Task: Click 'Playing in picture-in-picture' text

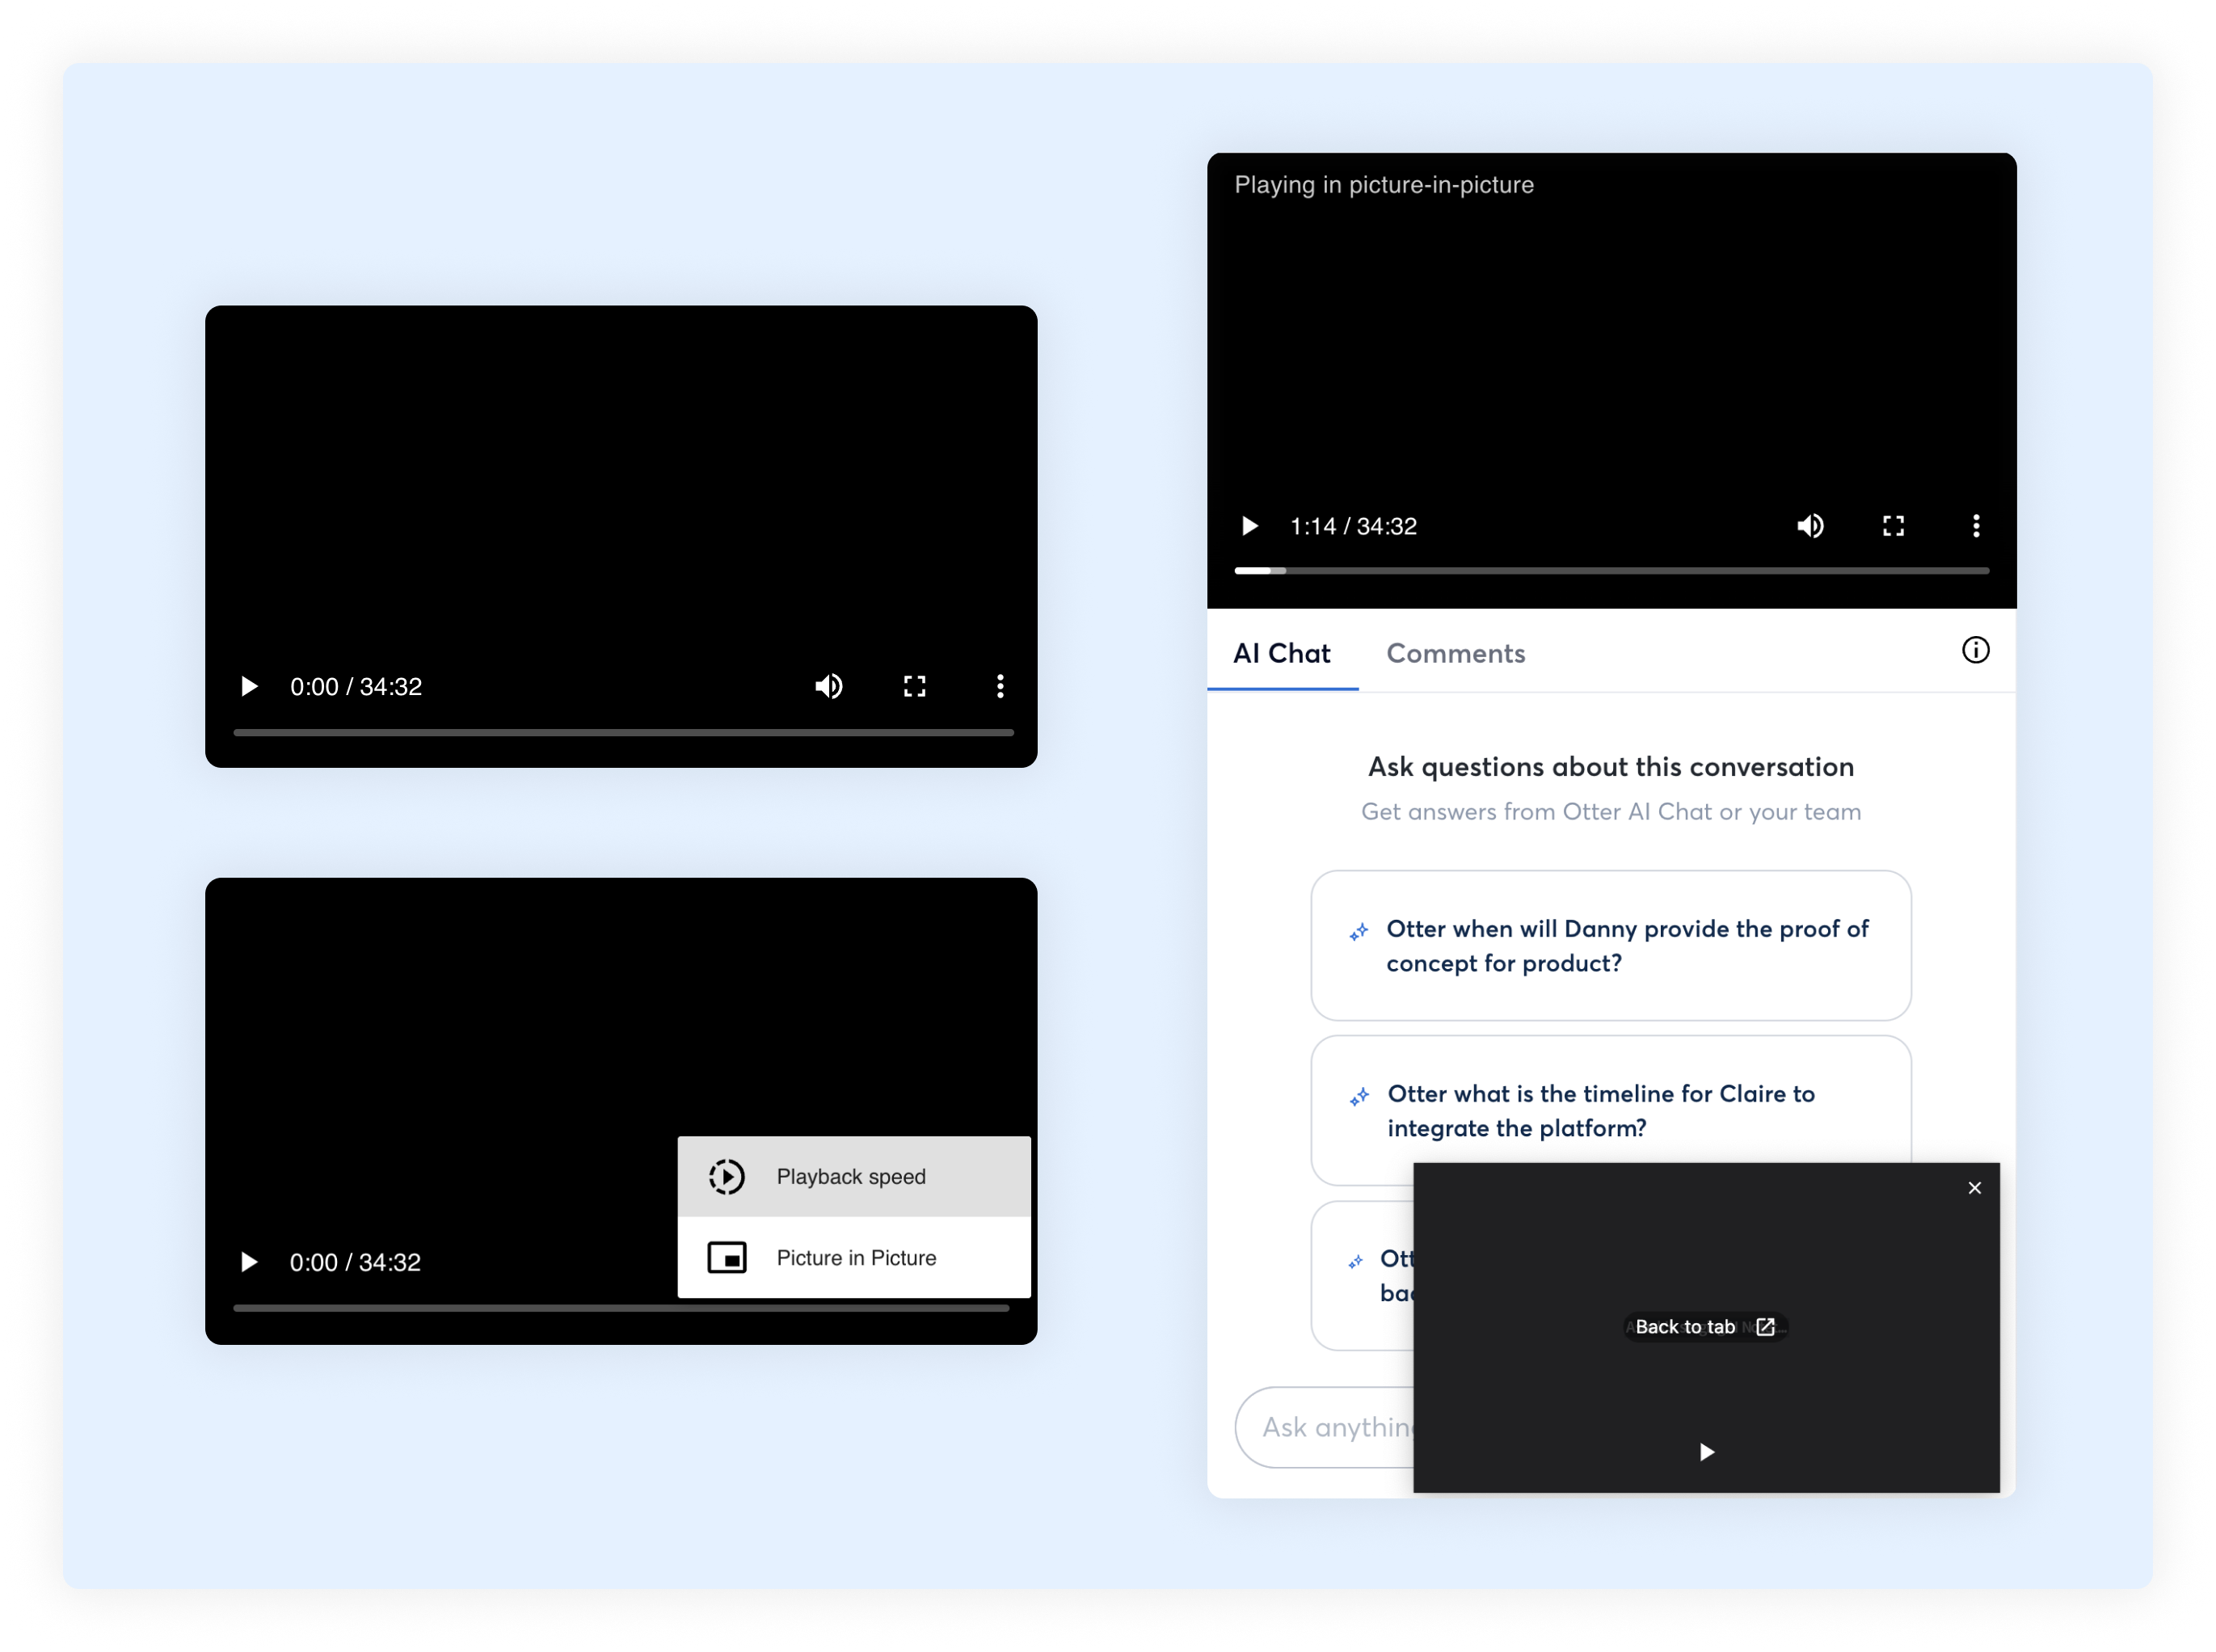Action: [1384, 185]
